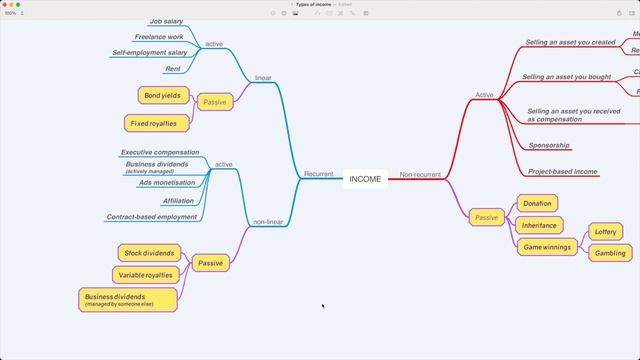Image resolution: width=640 pixels, height=360 pixels.
Task: Select 'Selling an asset you created' node
Action: coord(570,42)
